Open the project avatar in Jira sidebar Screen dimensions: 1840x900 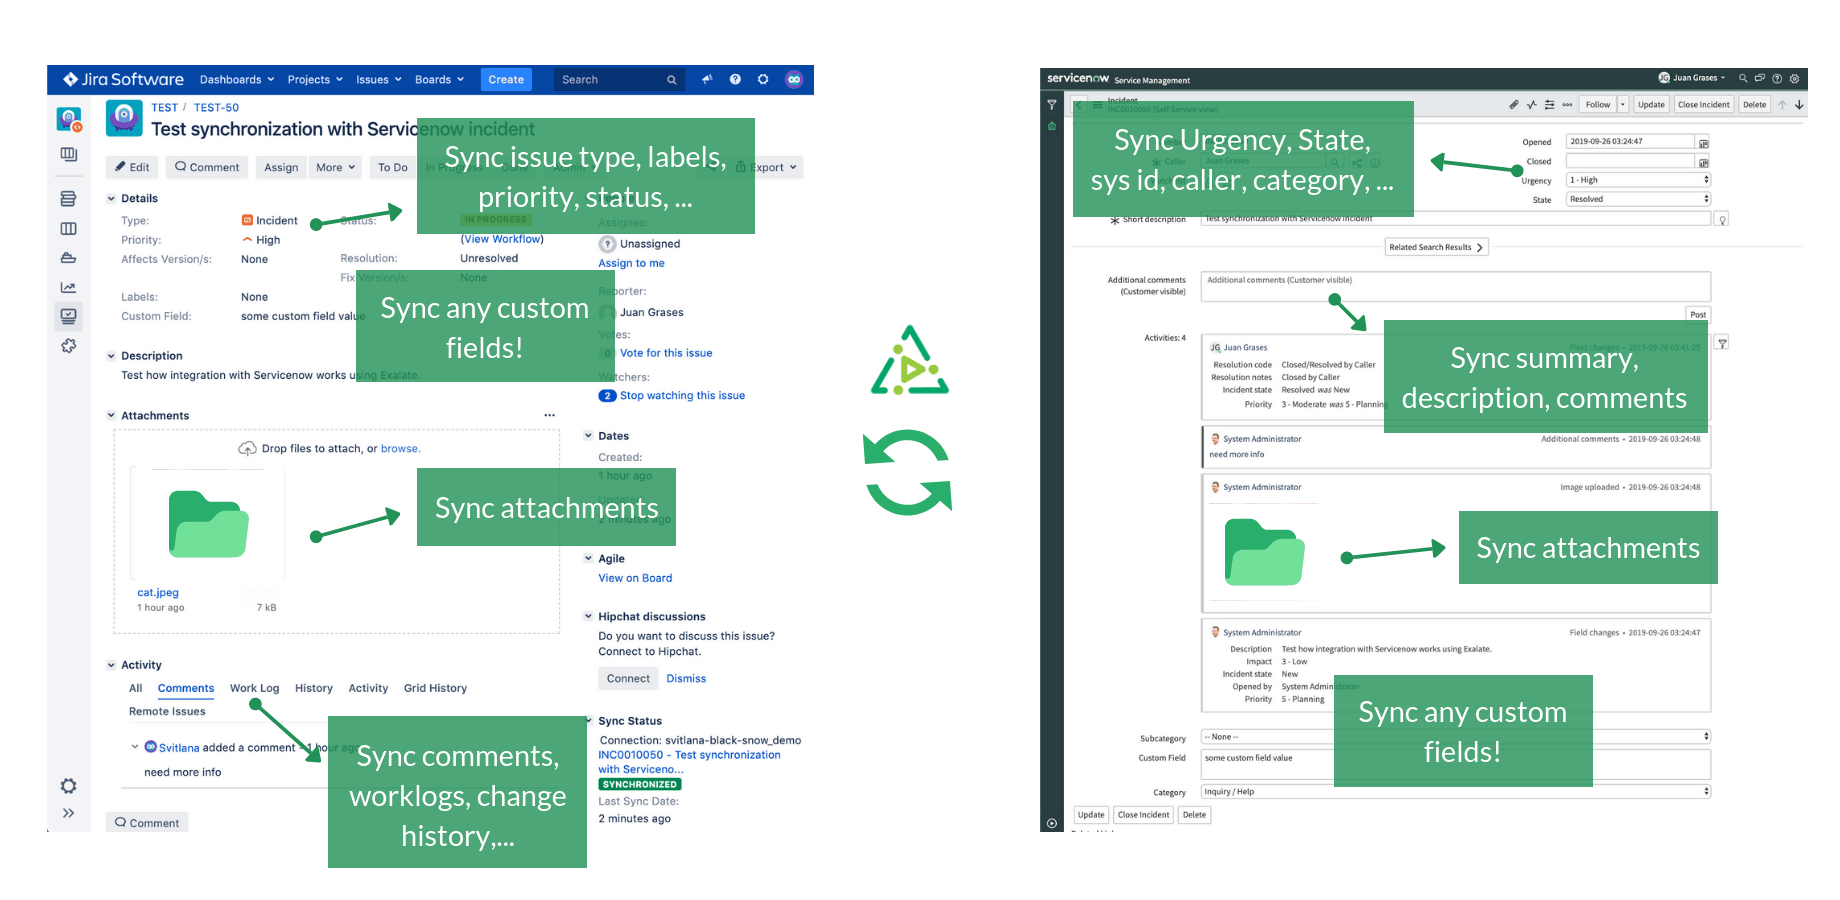click(x=69, y=120)
